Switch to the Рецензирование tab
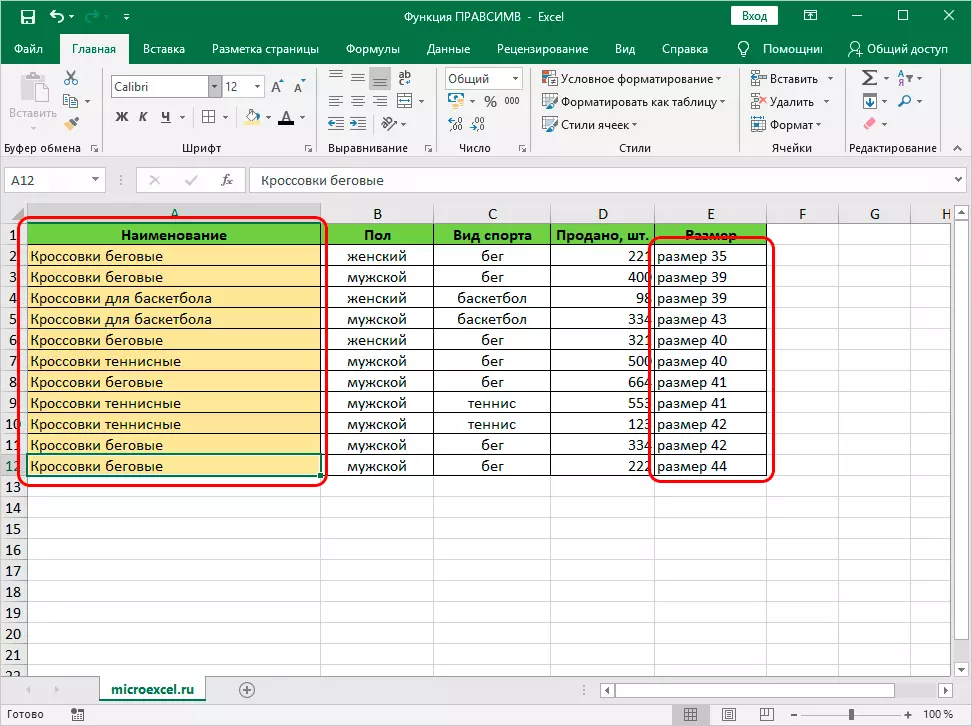The image size is (972, 726). (542, 49)
